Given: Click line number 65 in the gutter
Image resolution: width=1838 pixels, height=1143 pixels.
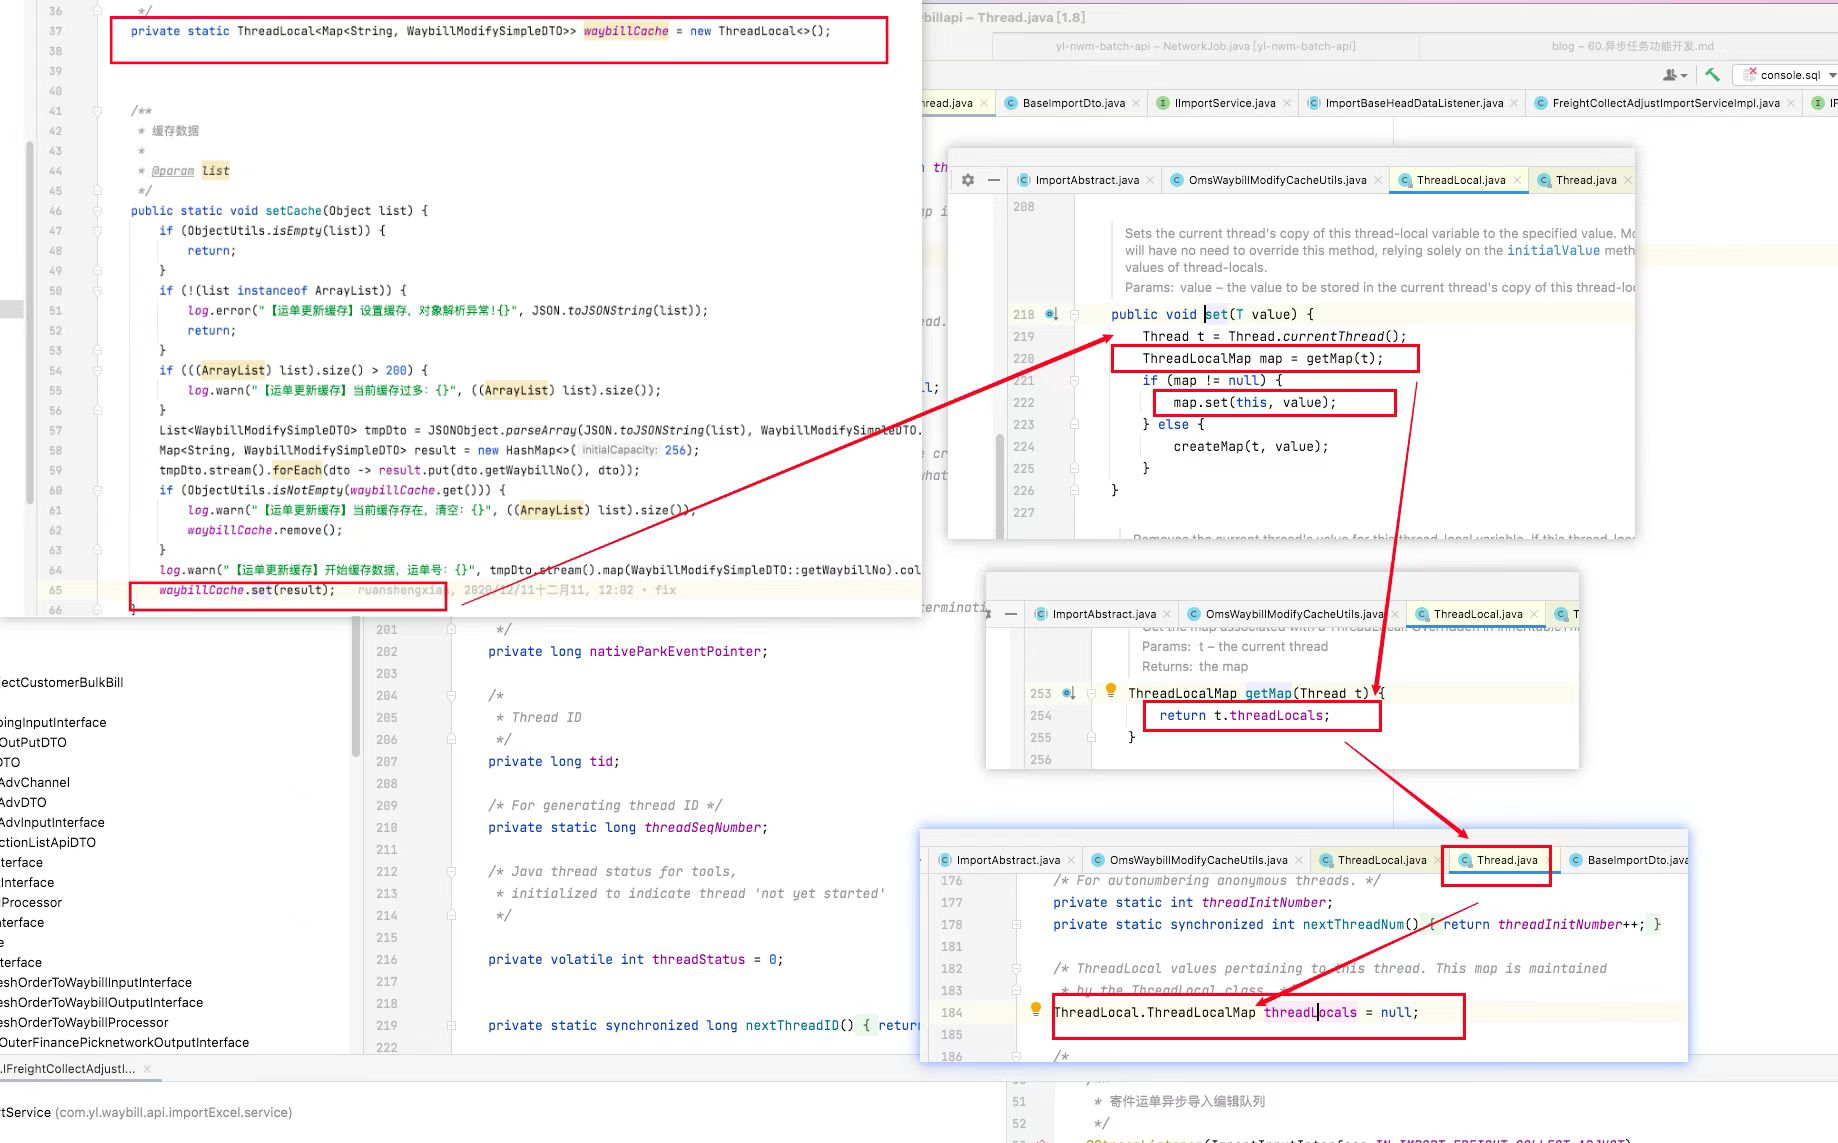Looking at the screenshot, I should (55, 590).
